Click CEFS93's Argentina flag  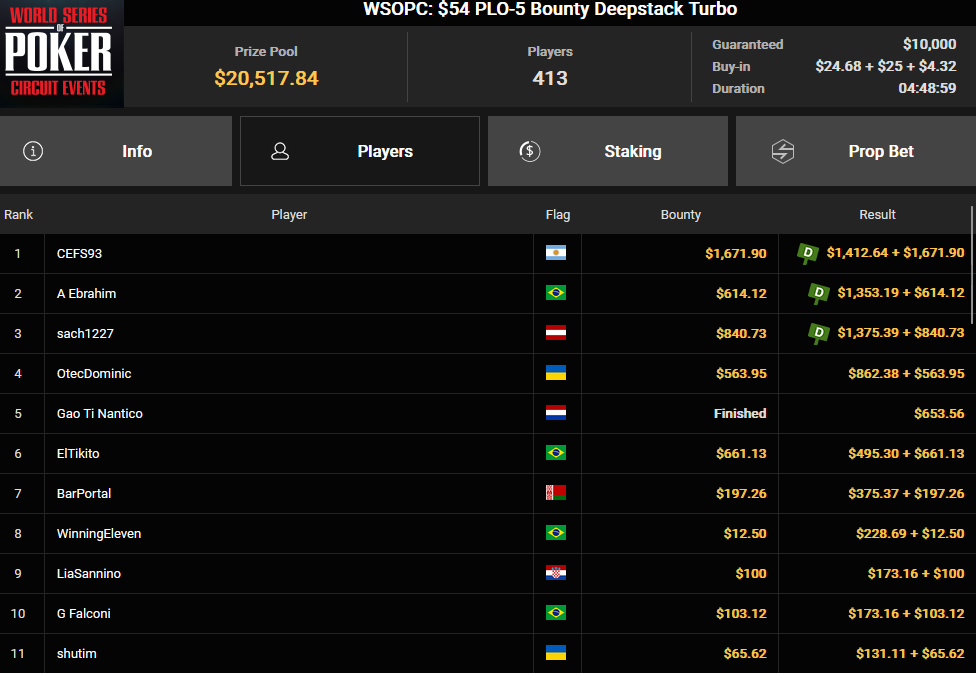pyautogui.click(x=556, y=253)
